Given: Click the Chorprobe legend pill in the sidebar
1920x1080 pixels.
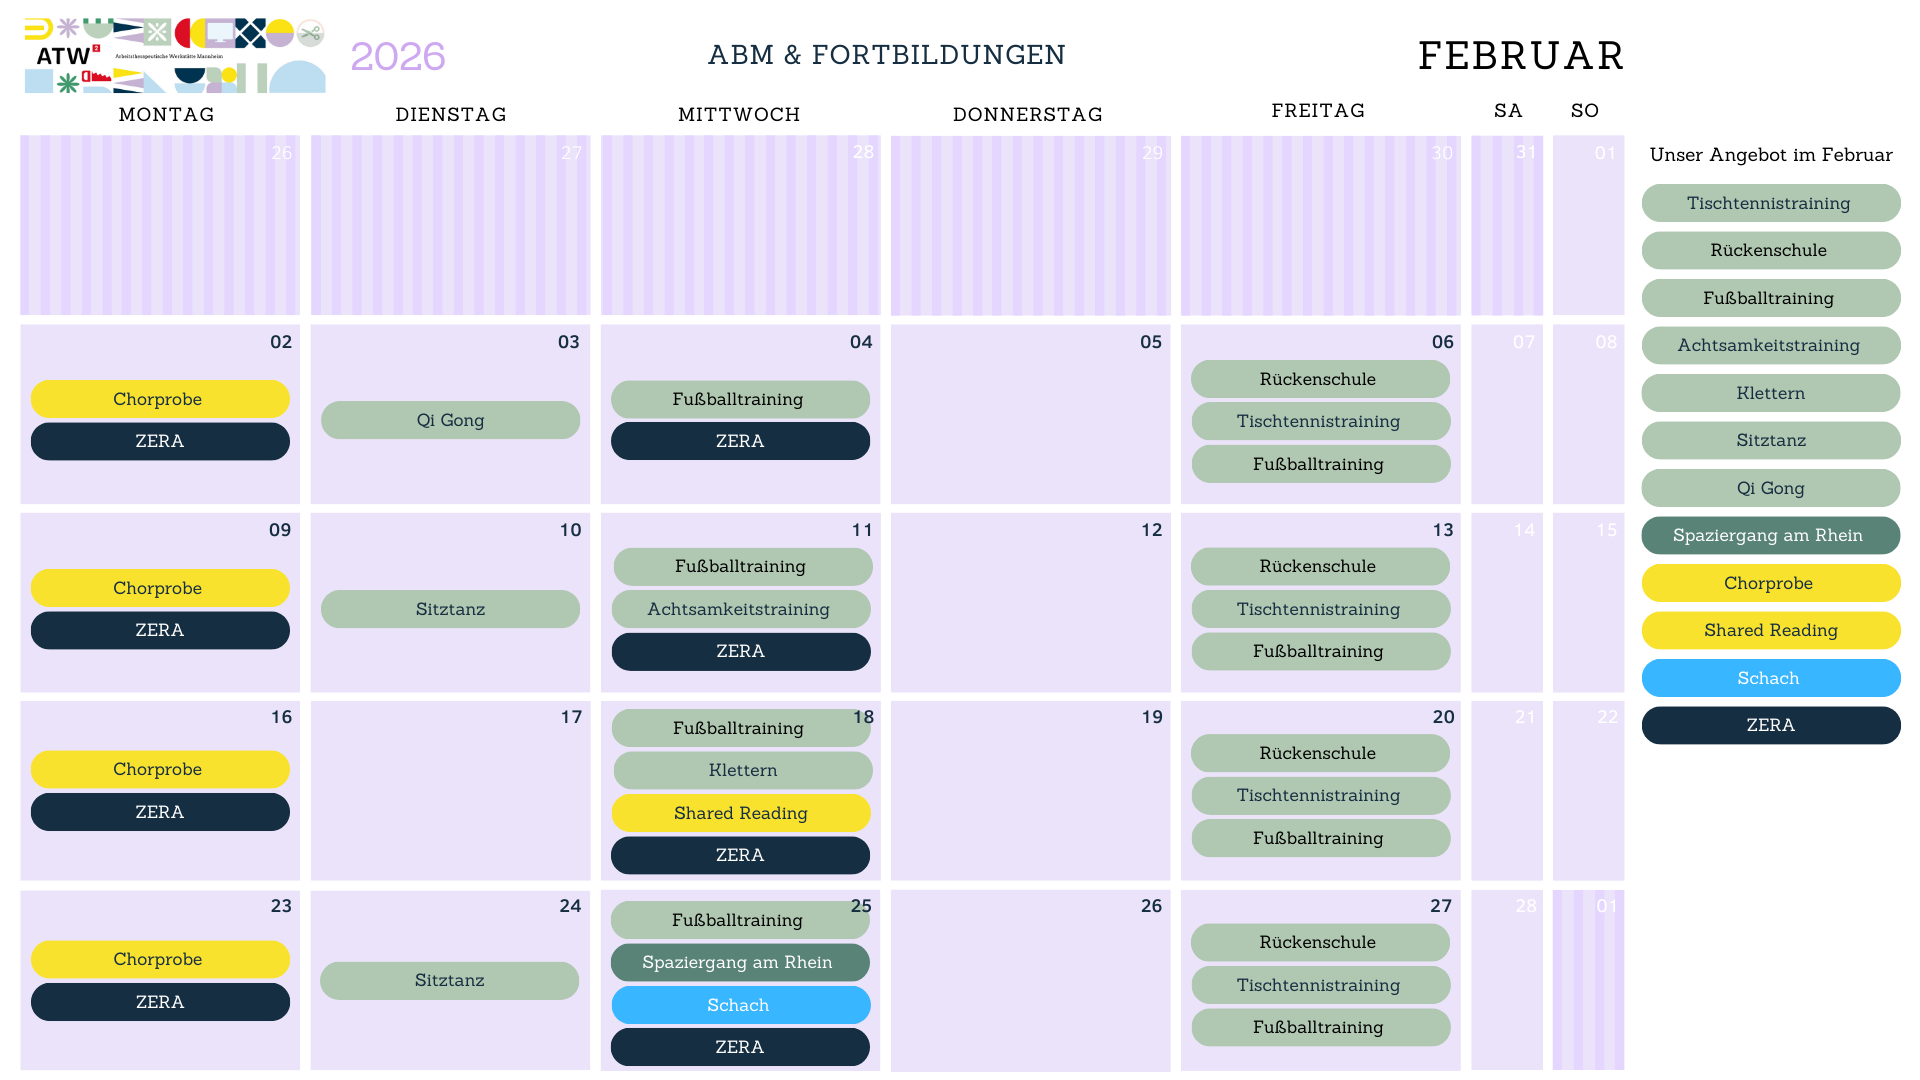Looking at the screenshot, I should coord(1770,583).
